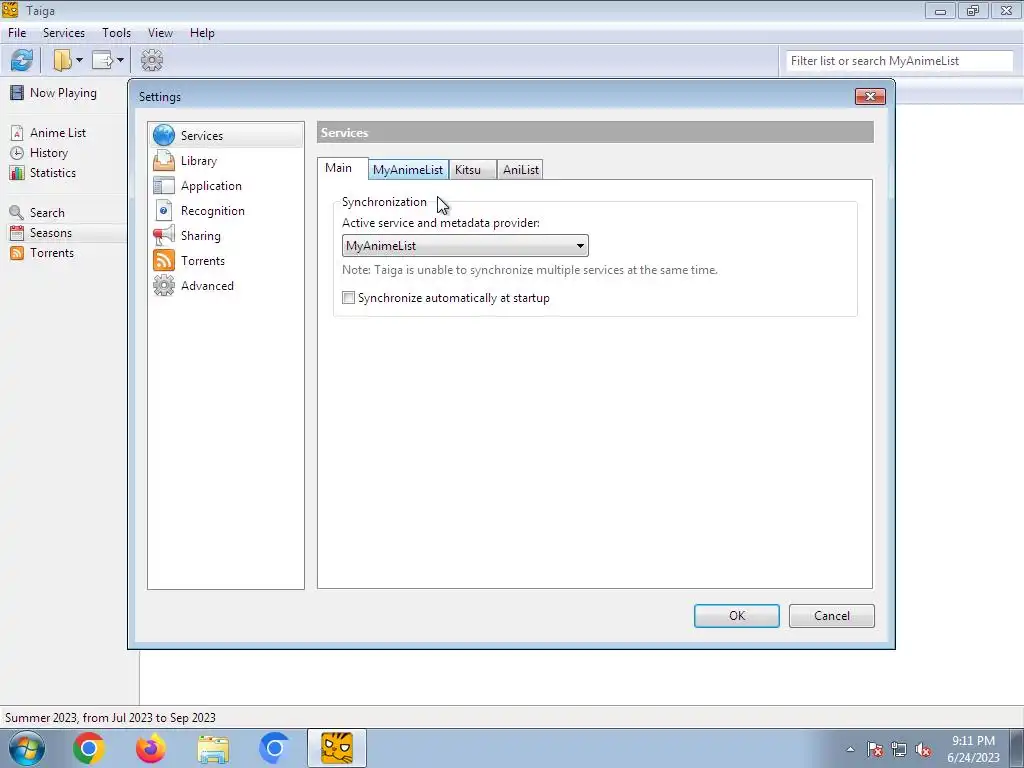Select Advanced category in Settings

click(226, 285)
